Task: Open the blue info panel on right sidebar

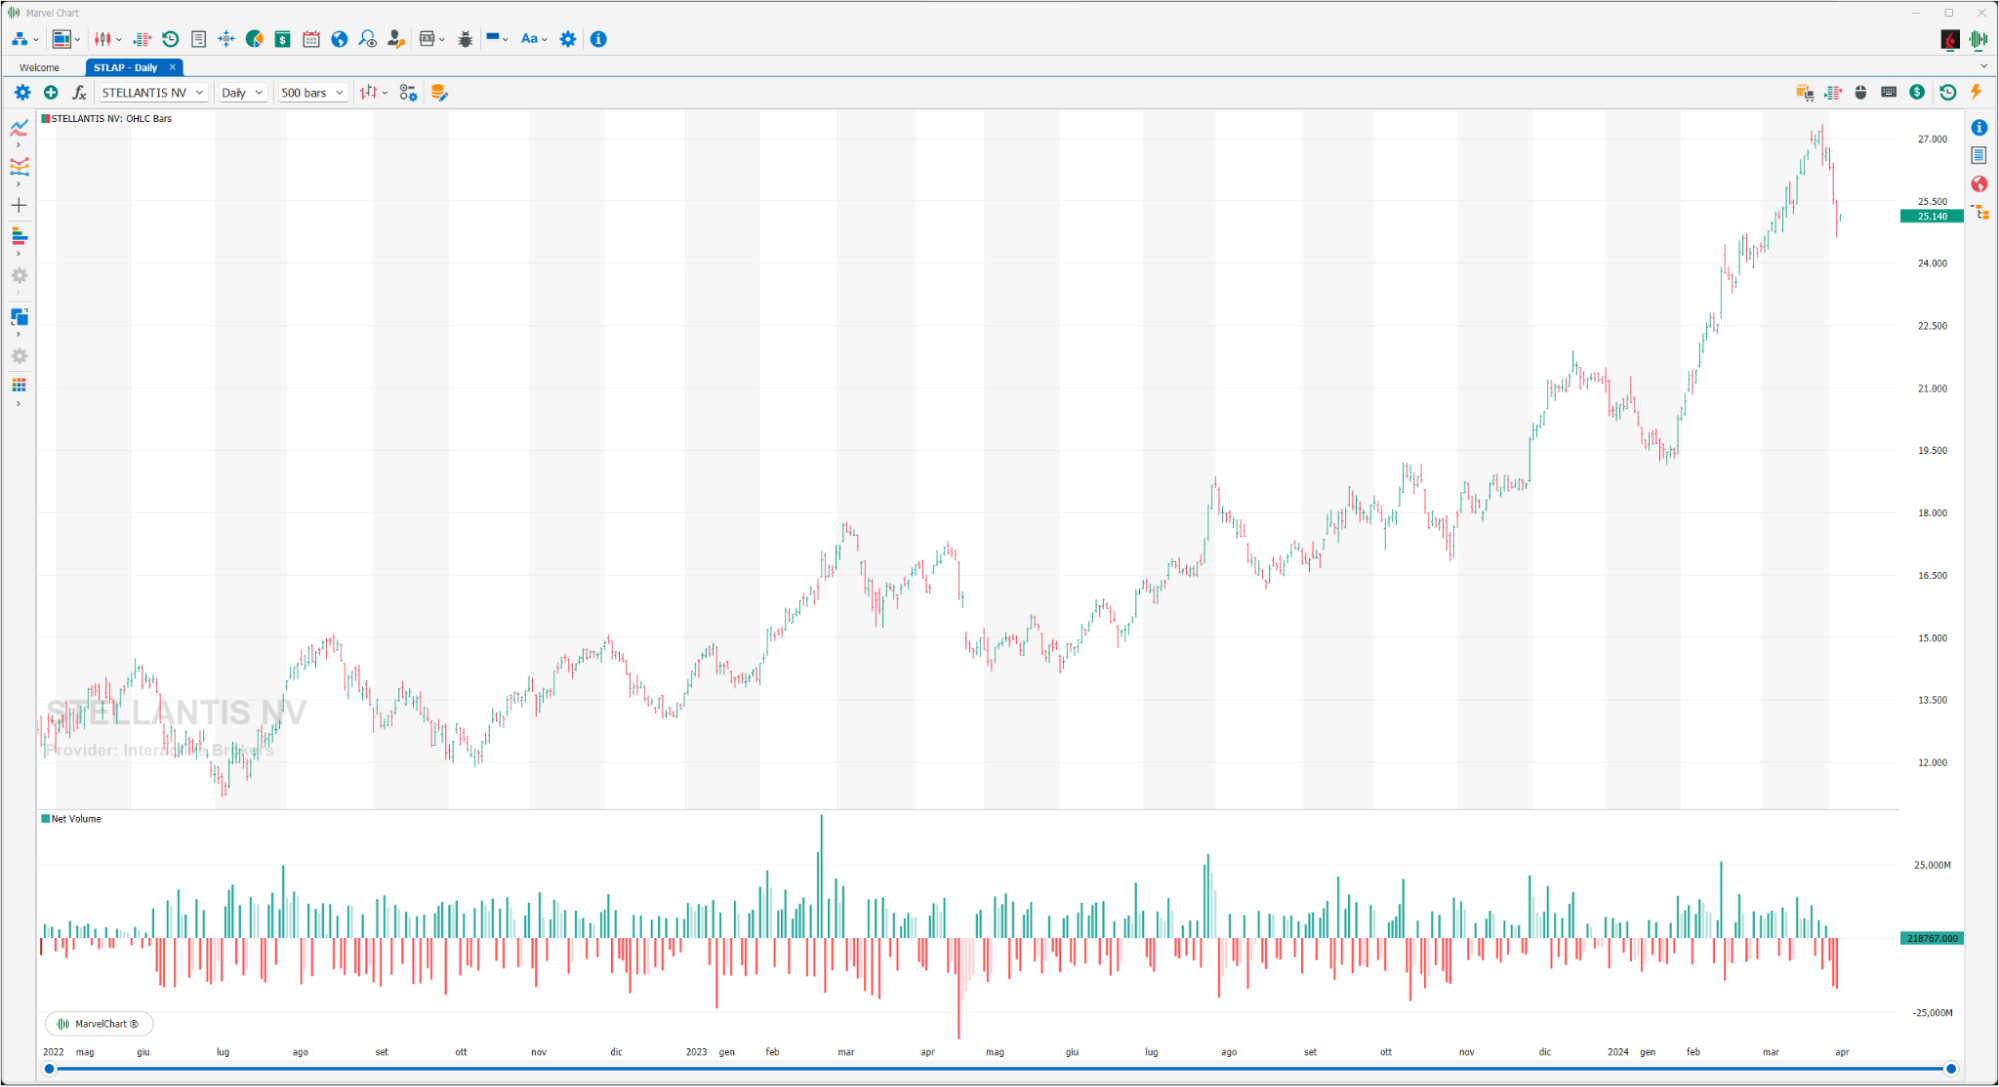Action: click(x=1979, y=127)
